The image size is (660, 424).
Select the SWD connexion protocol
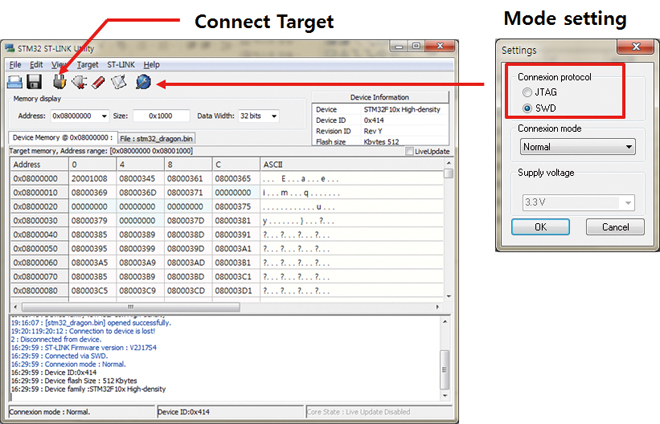pyautogui.click(x=527, y=108)
